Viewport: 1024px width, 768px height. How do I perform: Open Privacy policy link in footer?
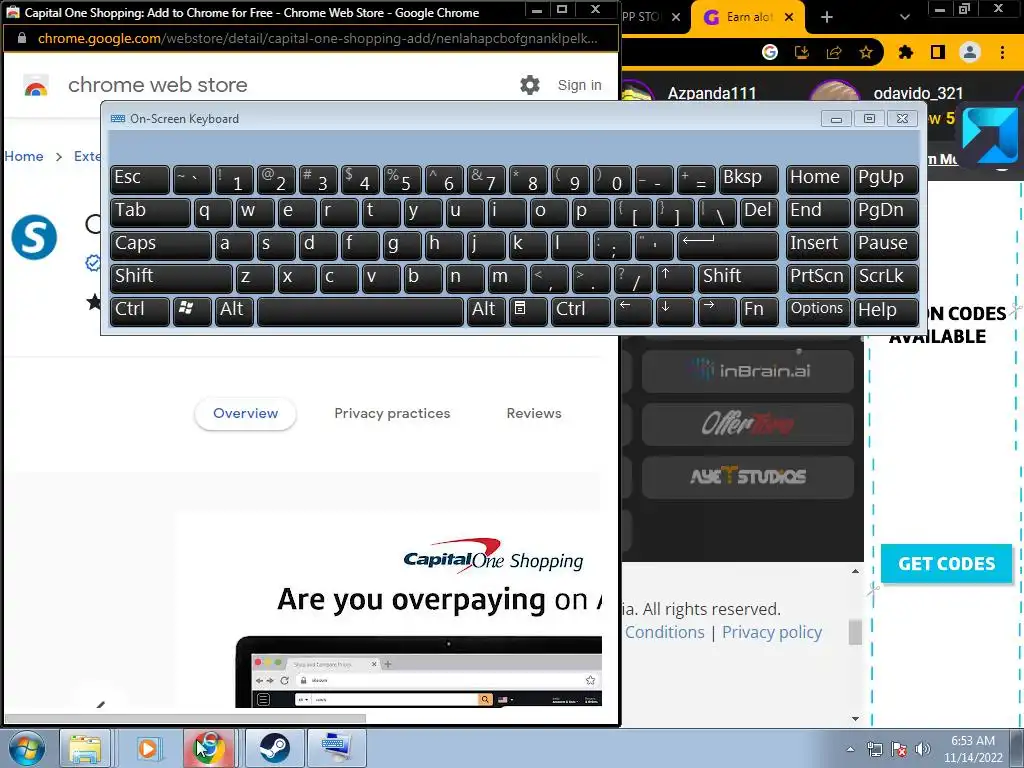[772, 632]
